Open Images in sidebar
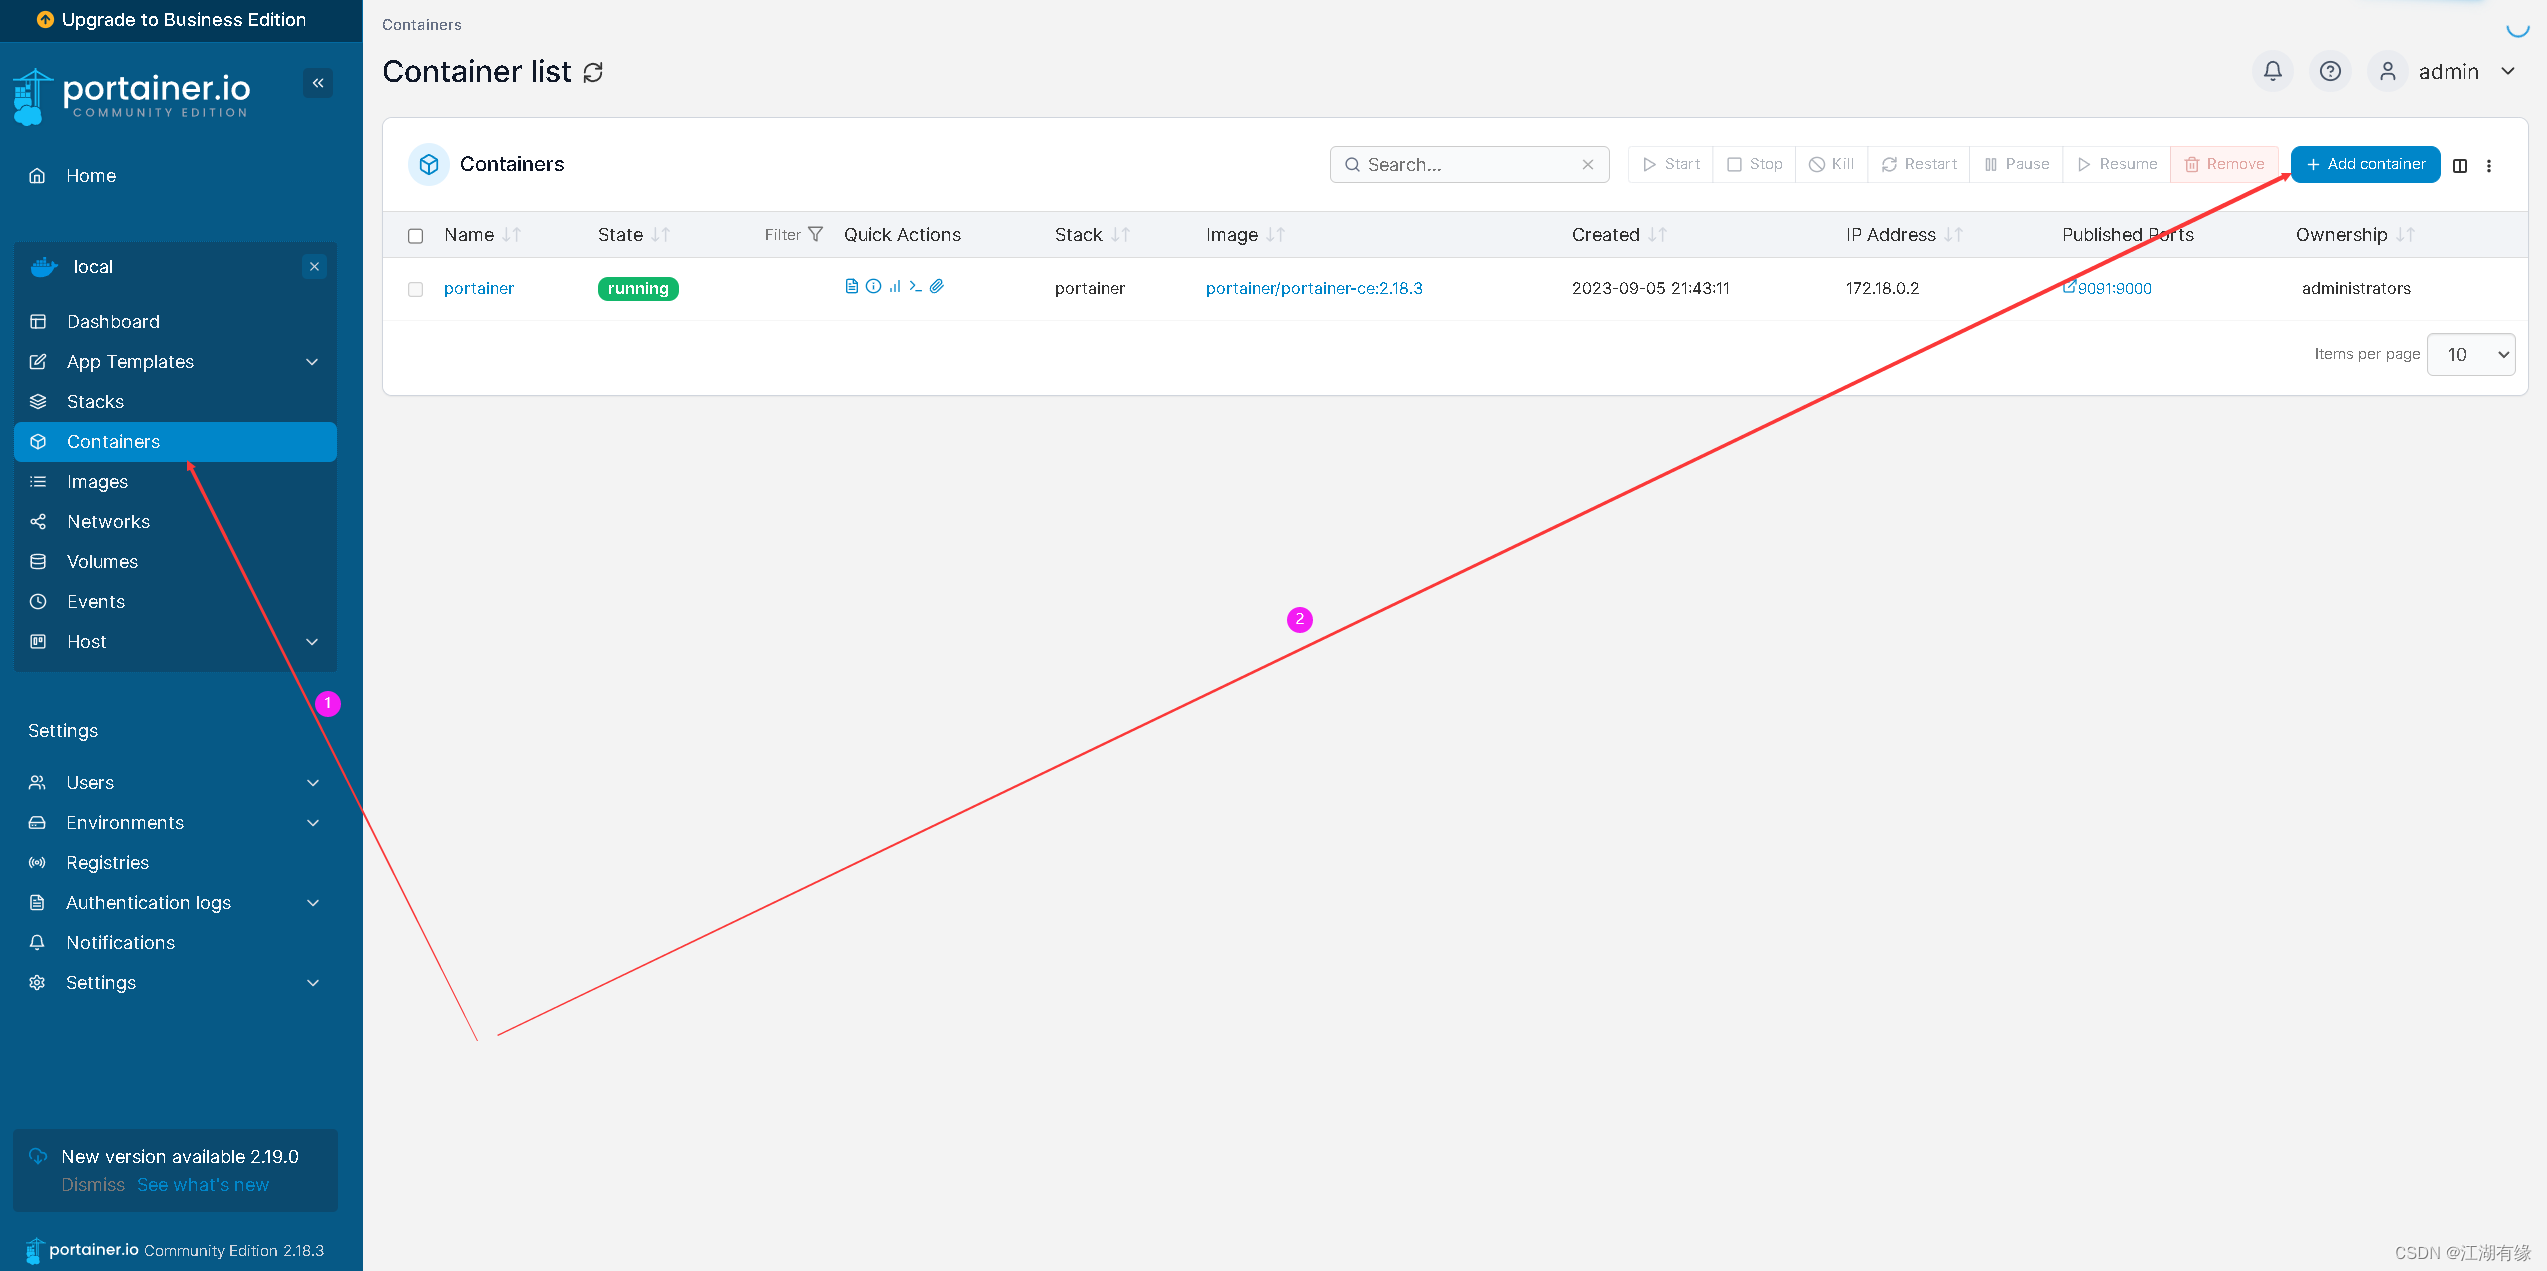 [175, 482]
